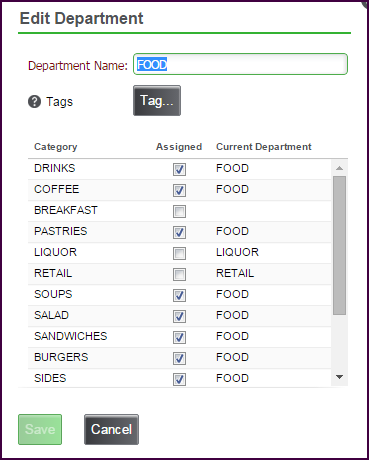Click the scrollbar down arrow
369x460 pixels.
(x=340, y=377)
